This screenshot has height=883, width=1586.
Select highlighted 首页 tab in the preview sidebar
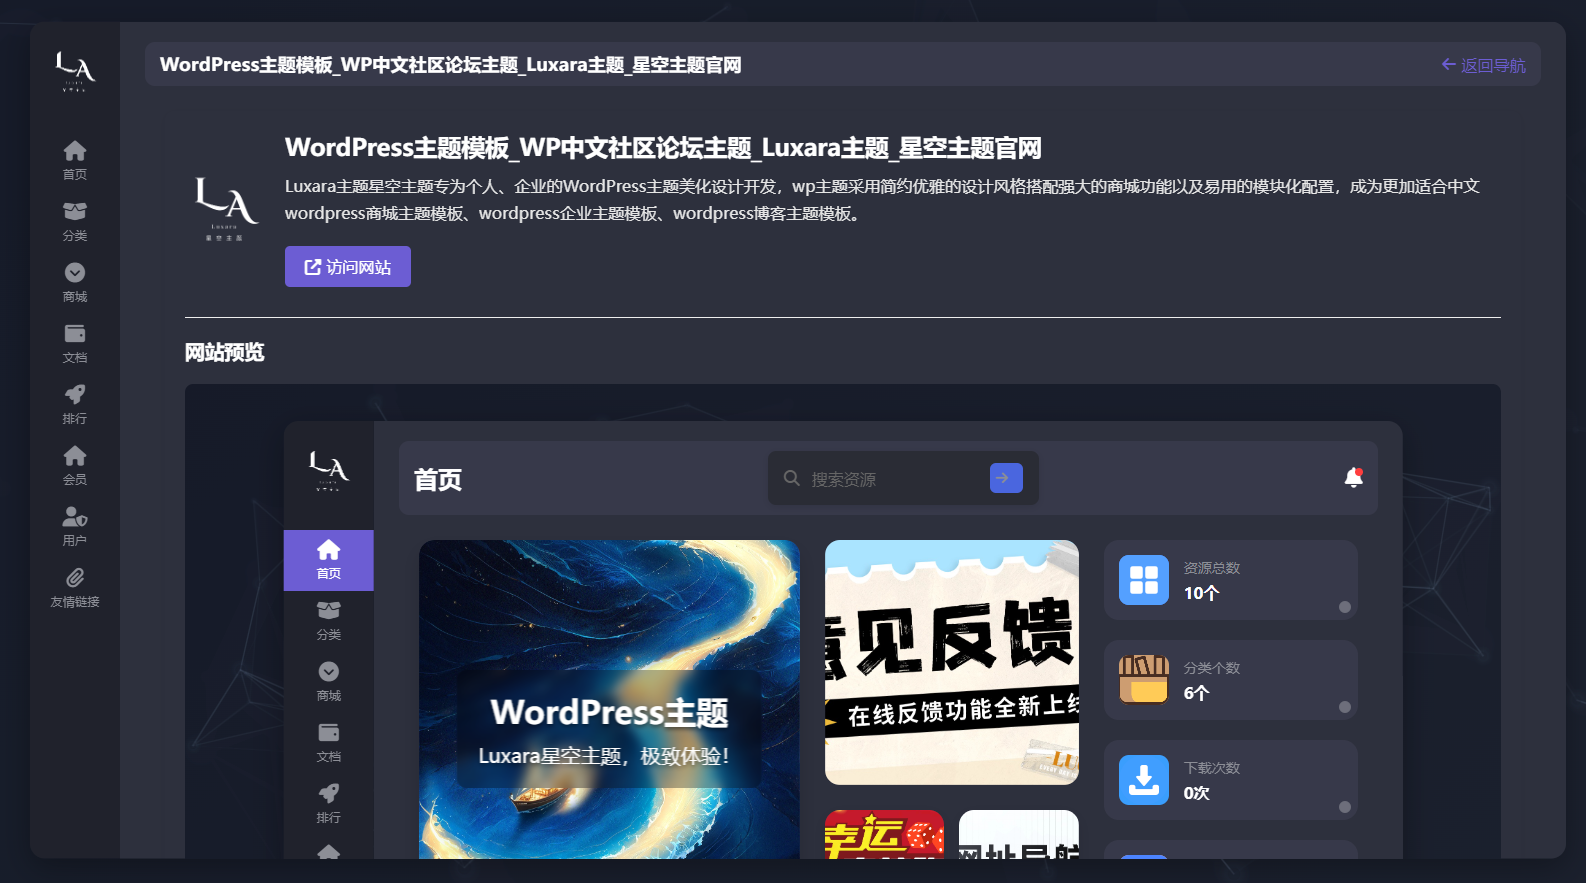[x=329, y=560]
